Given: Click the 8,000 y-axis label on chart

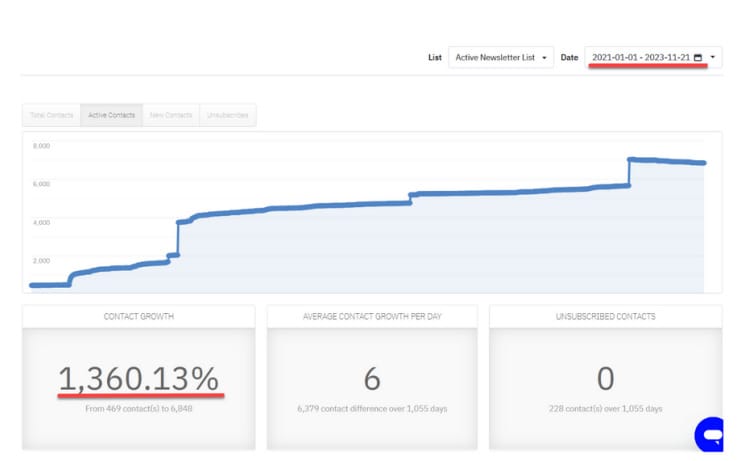Looking at the screenshot, I should pos(41,145).
